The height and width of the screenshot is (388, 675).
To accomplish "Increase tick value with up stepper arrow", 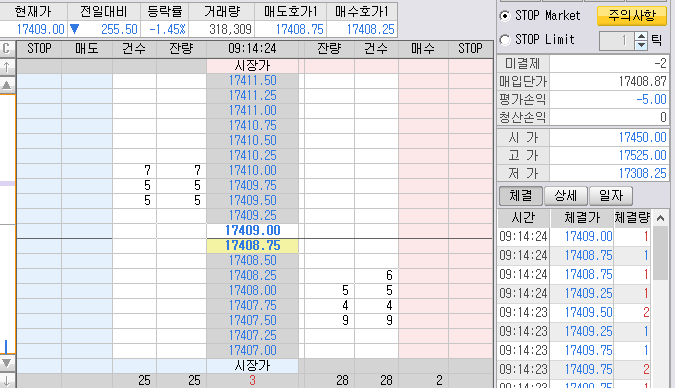I will coord(641,37).
